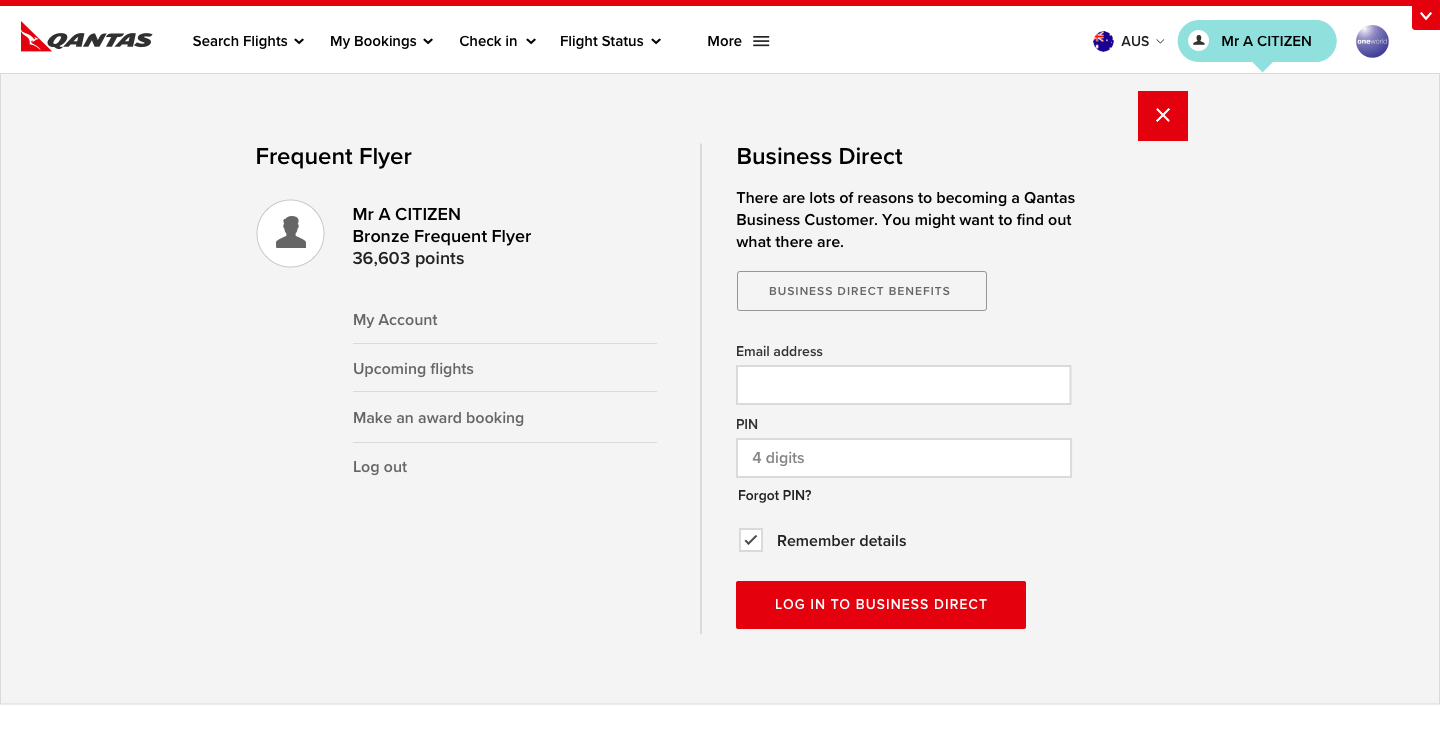Open the Flight Status menu
Viewport: 1440px width, 750px height.
point(610,41)
